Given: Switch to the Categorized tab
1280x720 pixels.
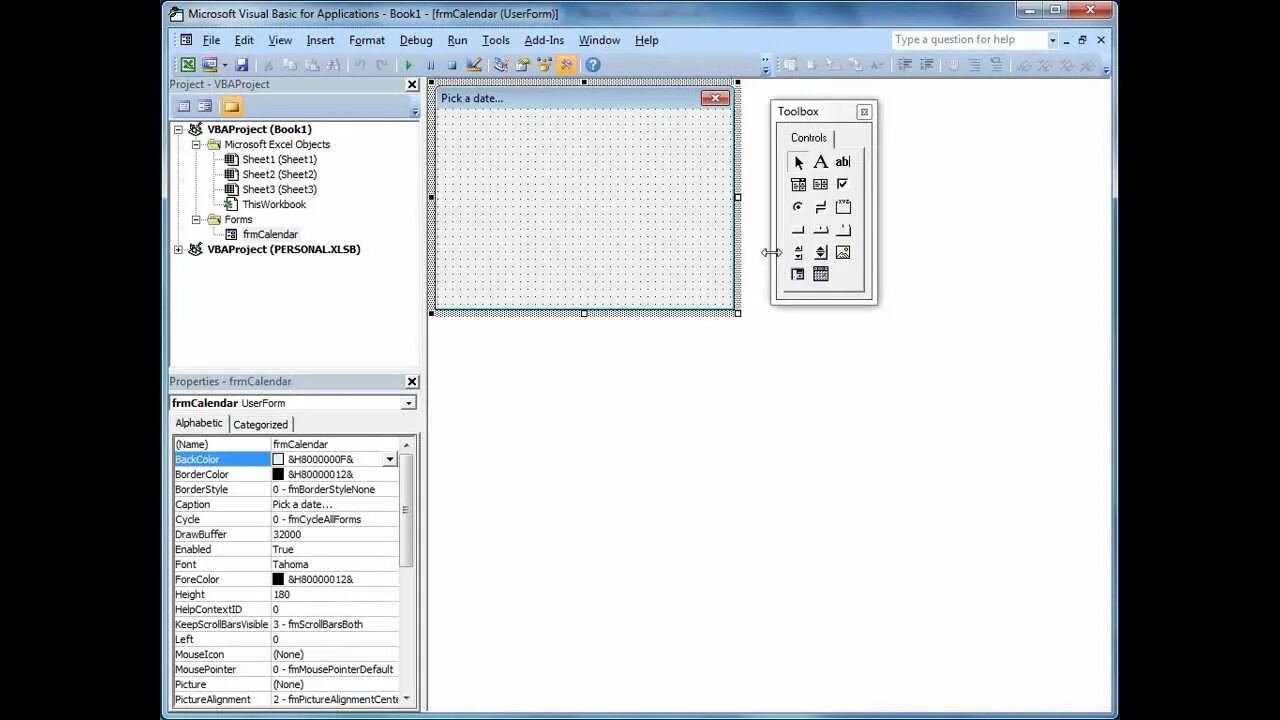Looking at the screenshot, I should tap(261, 424).
